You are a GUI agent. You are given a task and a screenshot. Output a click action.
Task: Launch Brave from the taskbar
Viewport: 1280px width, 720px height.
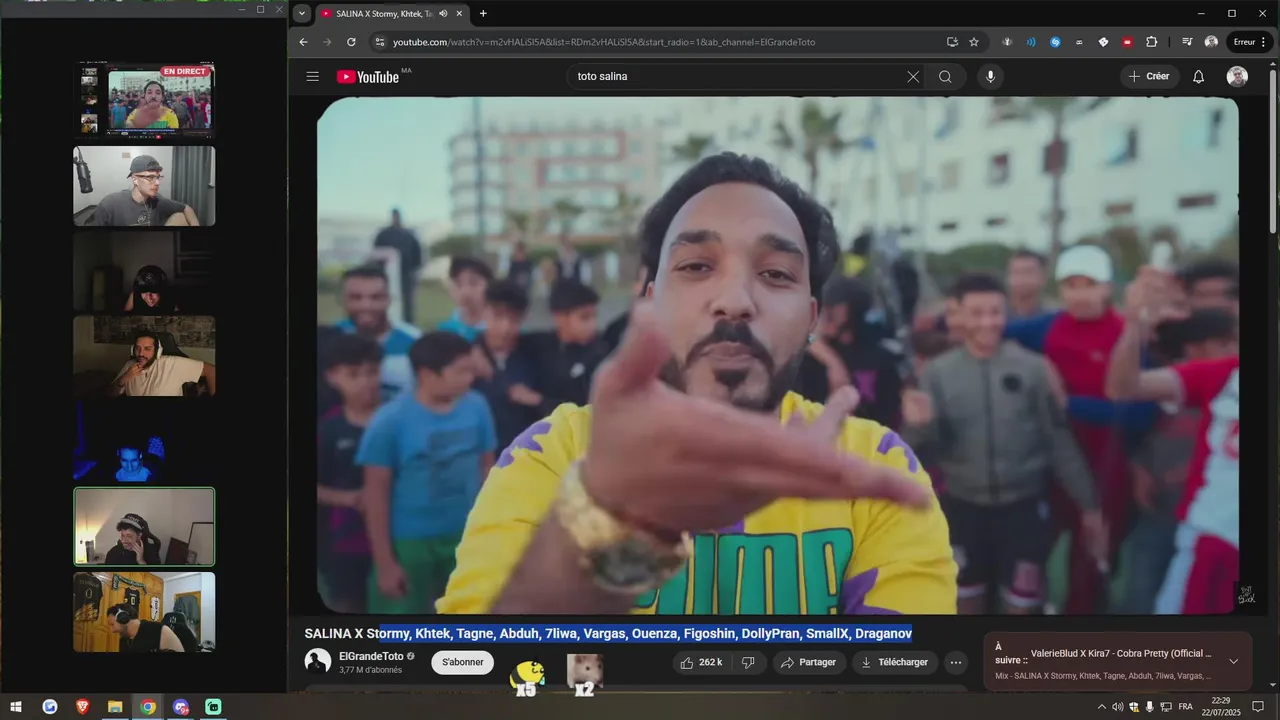click(x=82, y=707)
